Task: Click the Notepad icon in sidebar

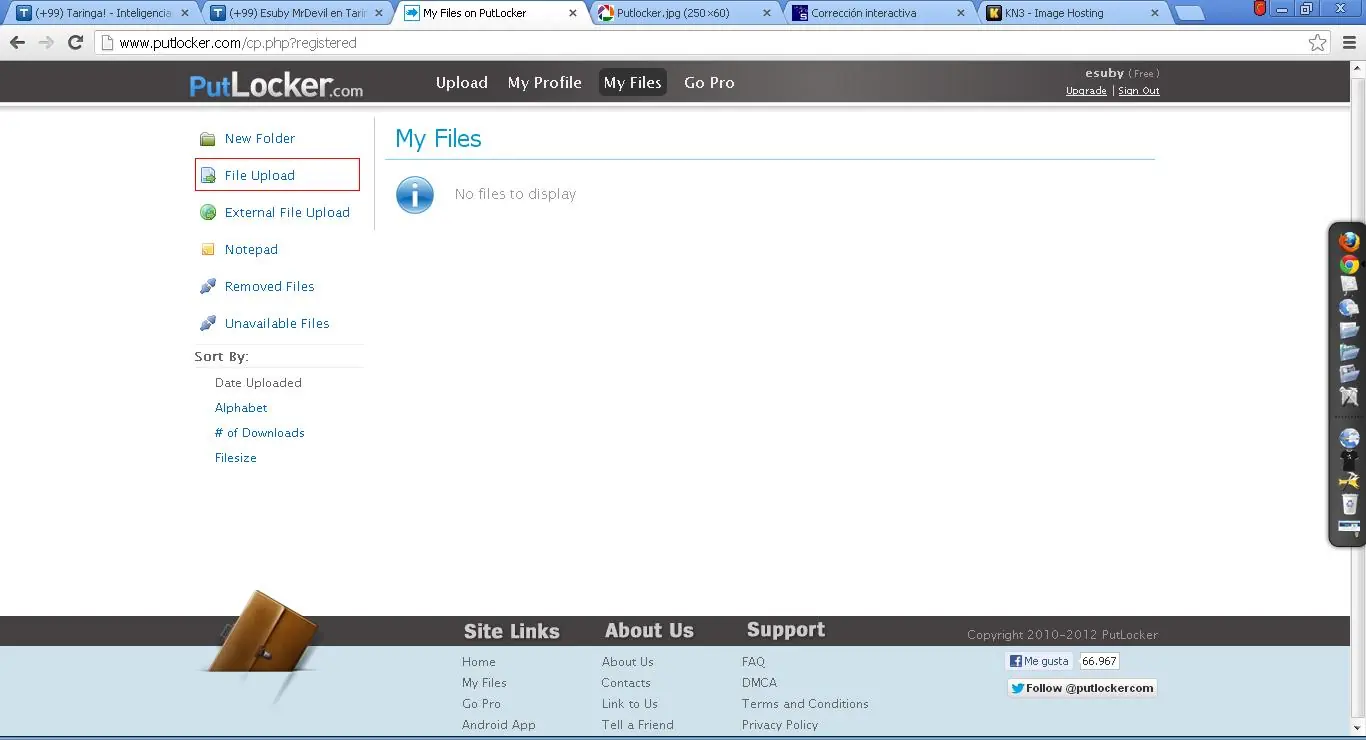Action: pos(207,250)
